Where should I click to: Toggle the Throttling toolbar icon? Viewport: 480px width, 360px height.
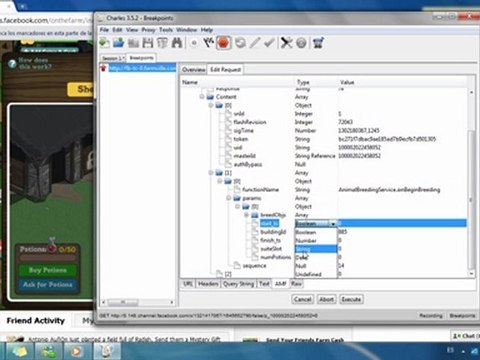click(x=209, y=43)
